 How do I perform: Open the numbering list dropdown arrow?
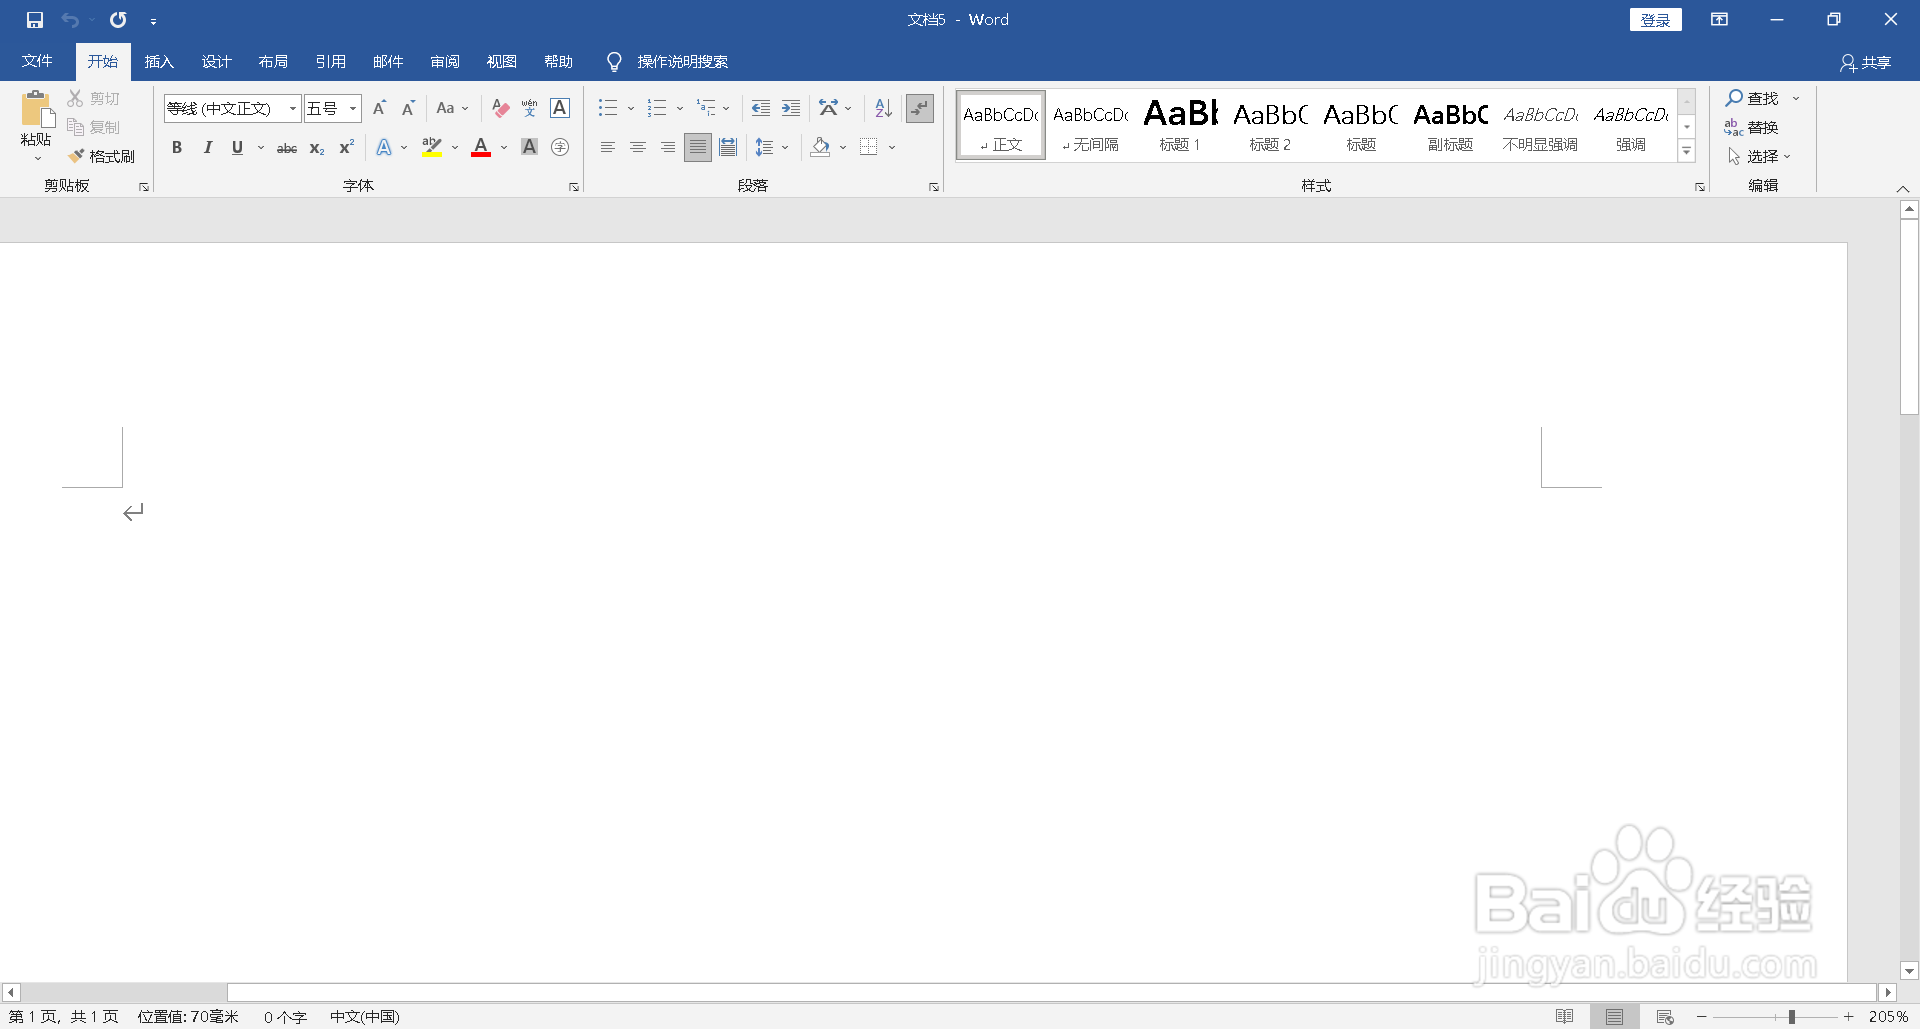pyautogui.click(x=680, y=108)
